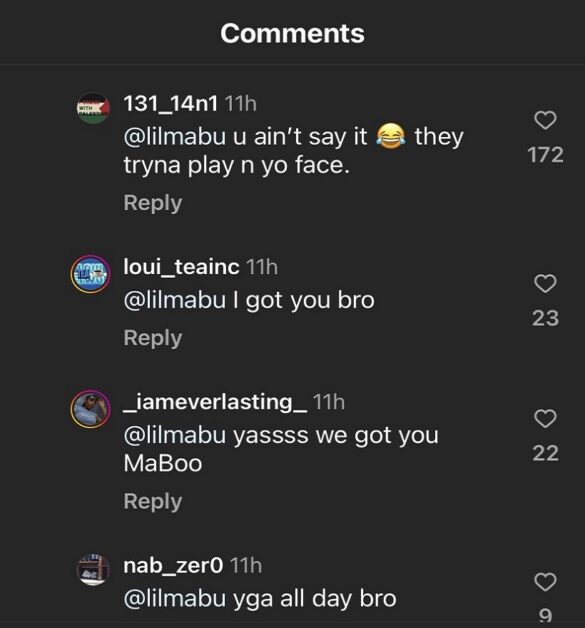This screenshot has width=585, height=628.
Task: Like the comment by 131_14n1
Action: (x=545, y=120)
